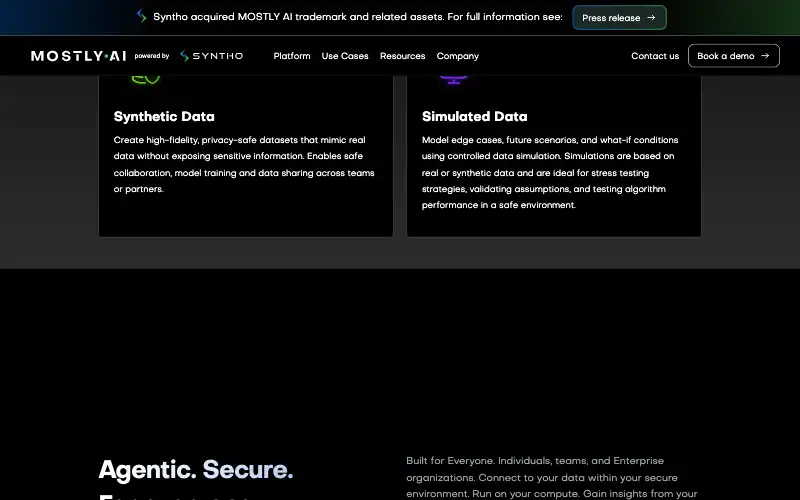Select the Simulated Data heading
This screenshot has width=800, height=500.
(474, 117)
